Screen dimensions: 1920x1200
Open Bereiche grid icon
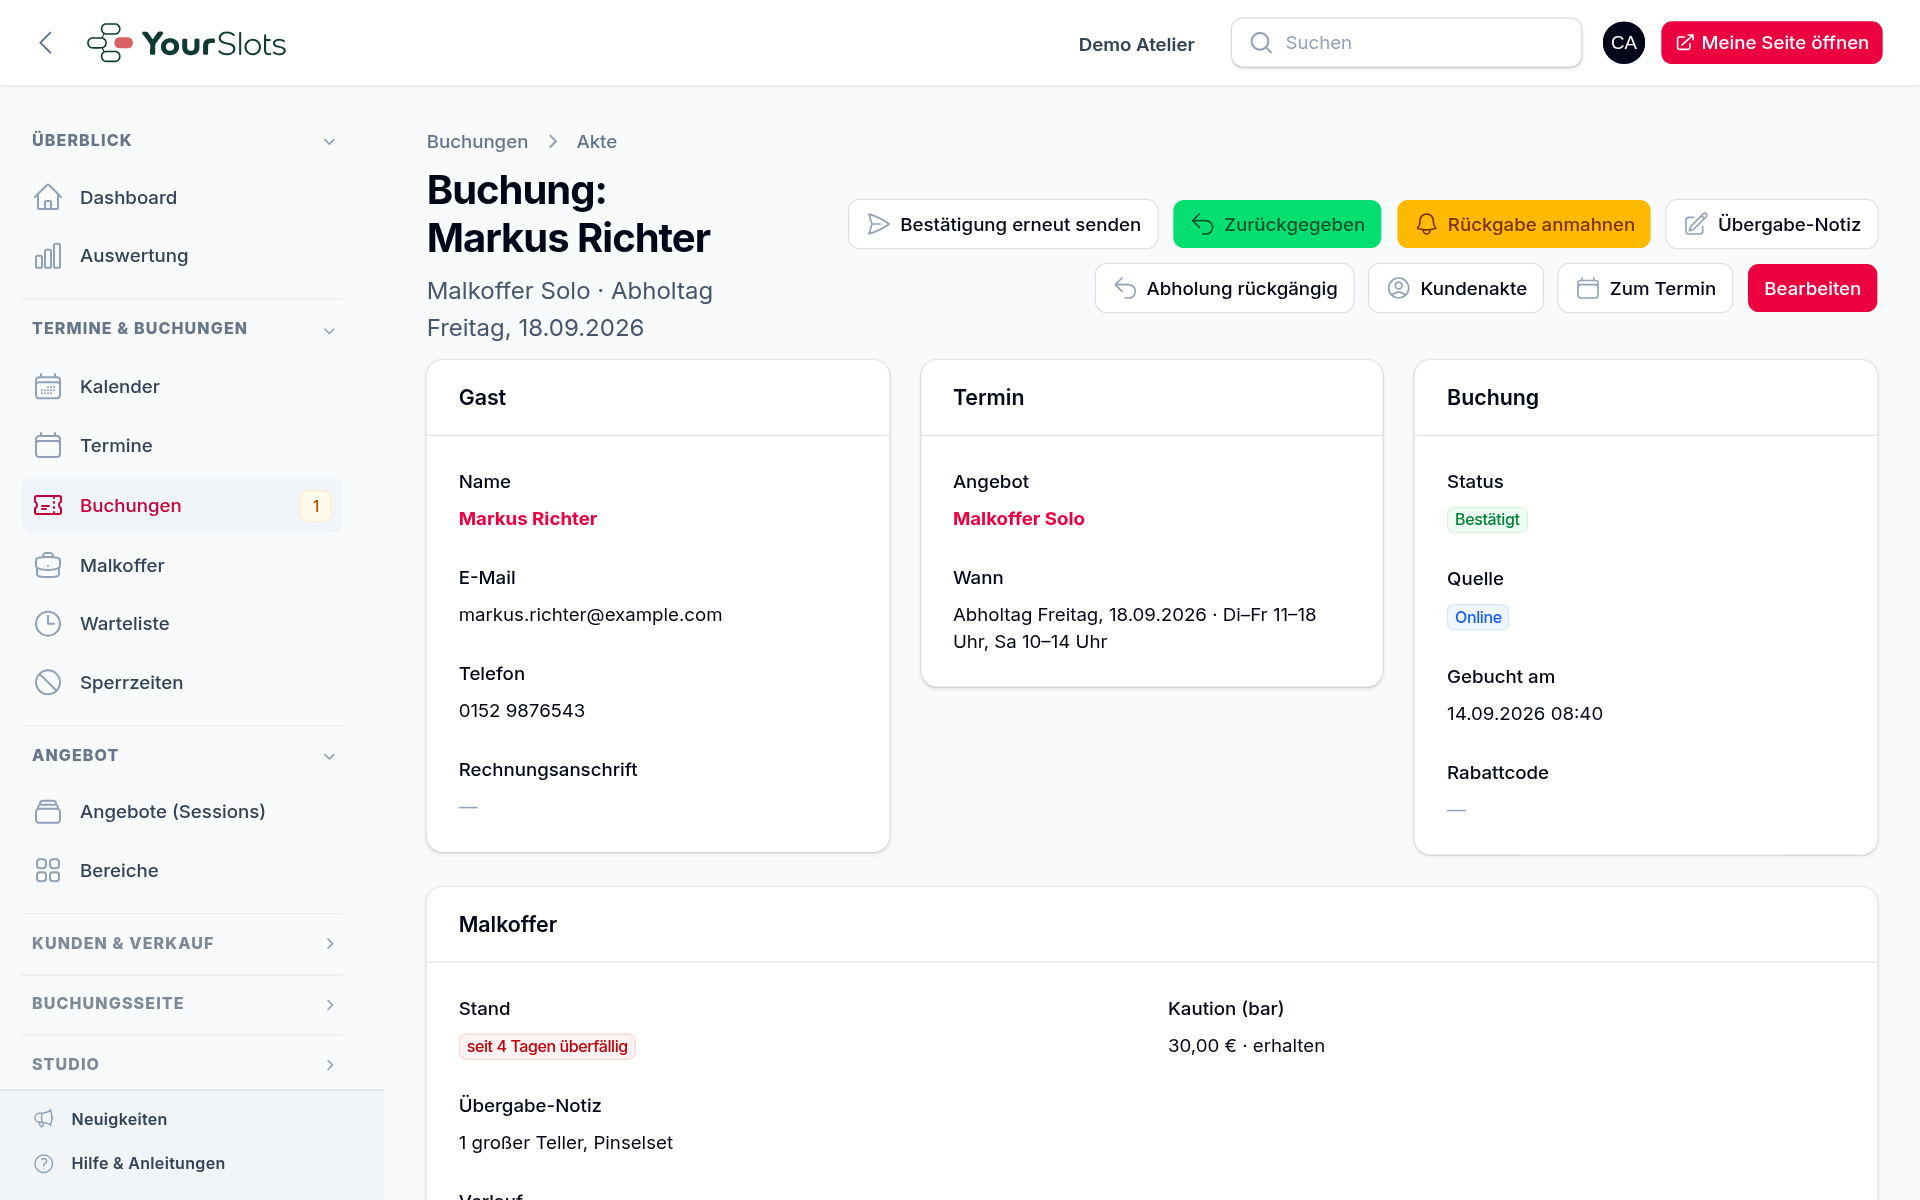click(x=48, y=870)
